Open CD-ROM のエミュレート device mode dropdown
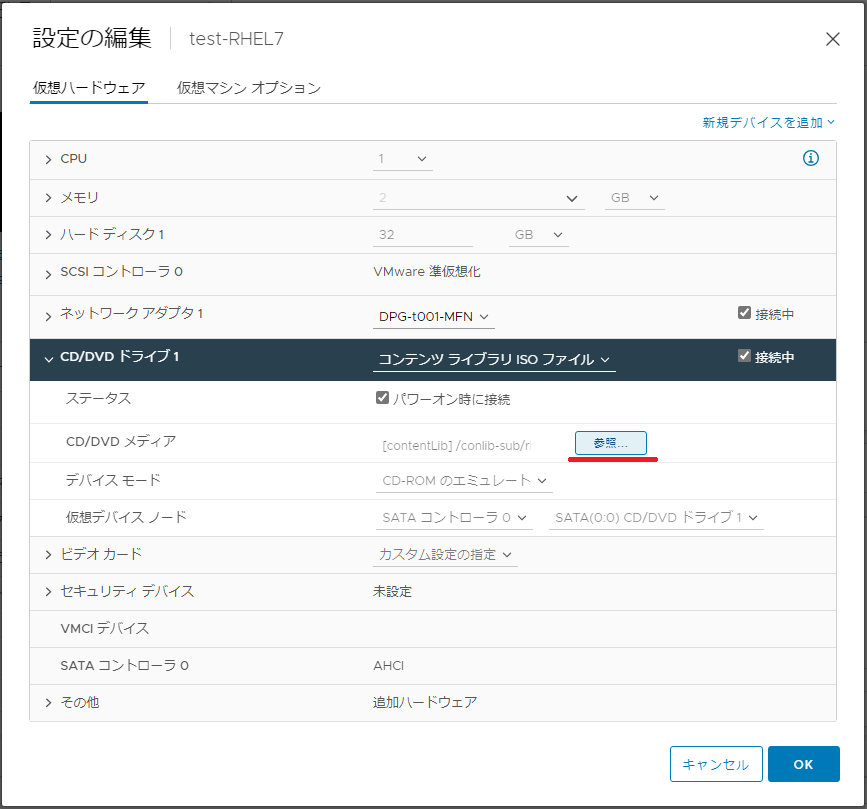 click(x=464, y=481)
